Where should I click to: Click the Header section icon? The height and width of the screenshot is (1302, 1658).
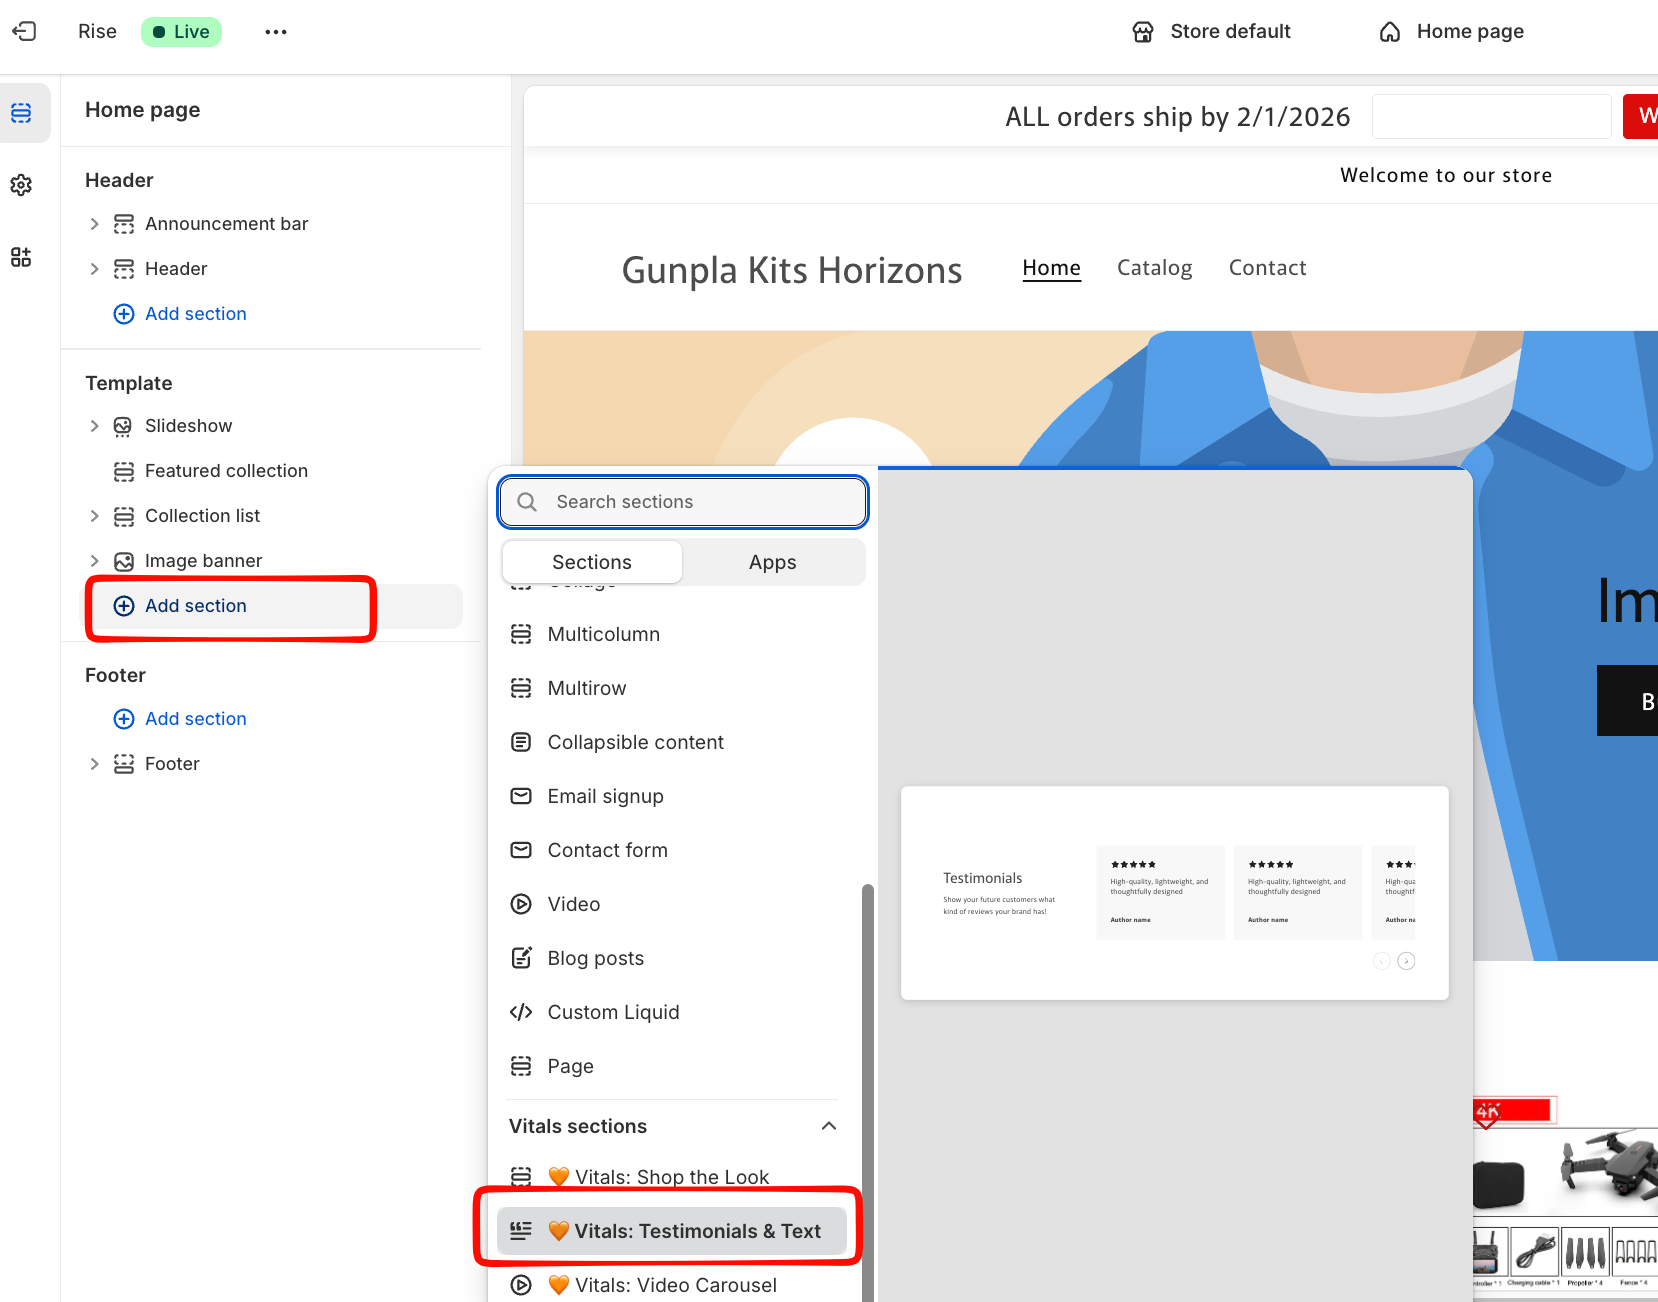pyautogui.click(x=124, y=269)
